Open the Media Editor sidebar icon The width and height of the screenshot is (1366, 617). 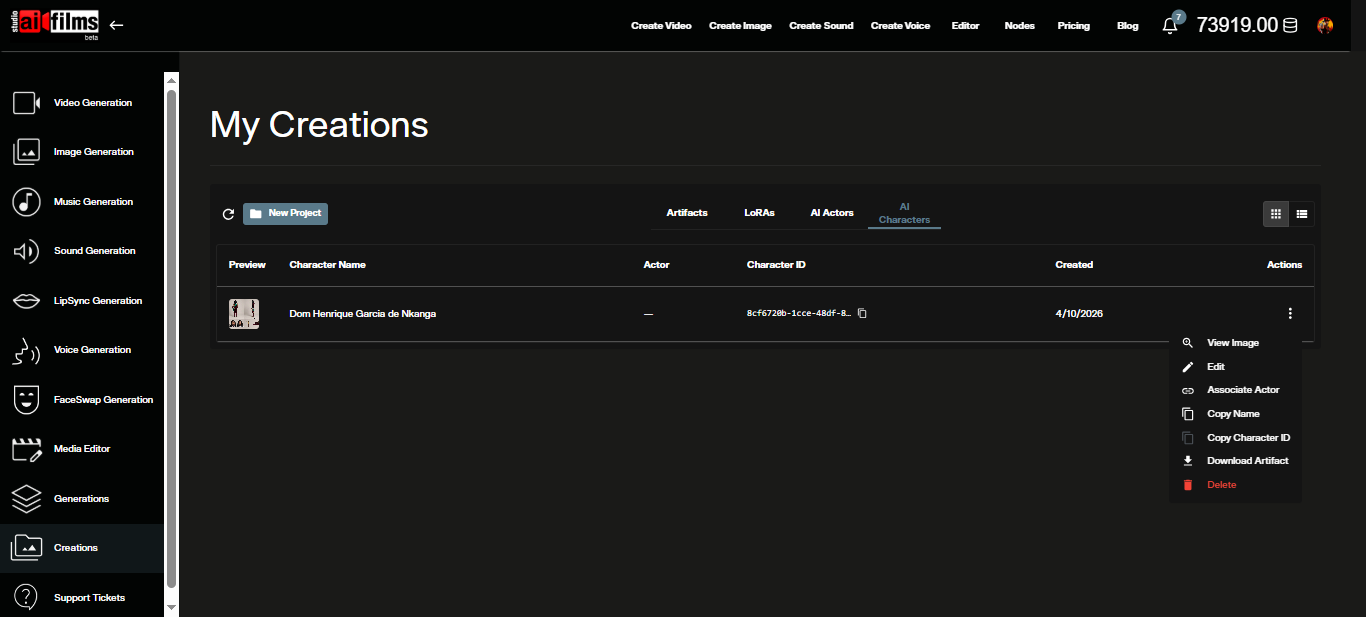(25, 448)
